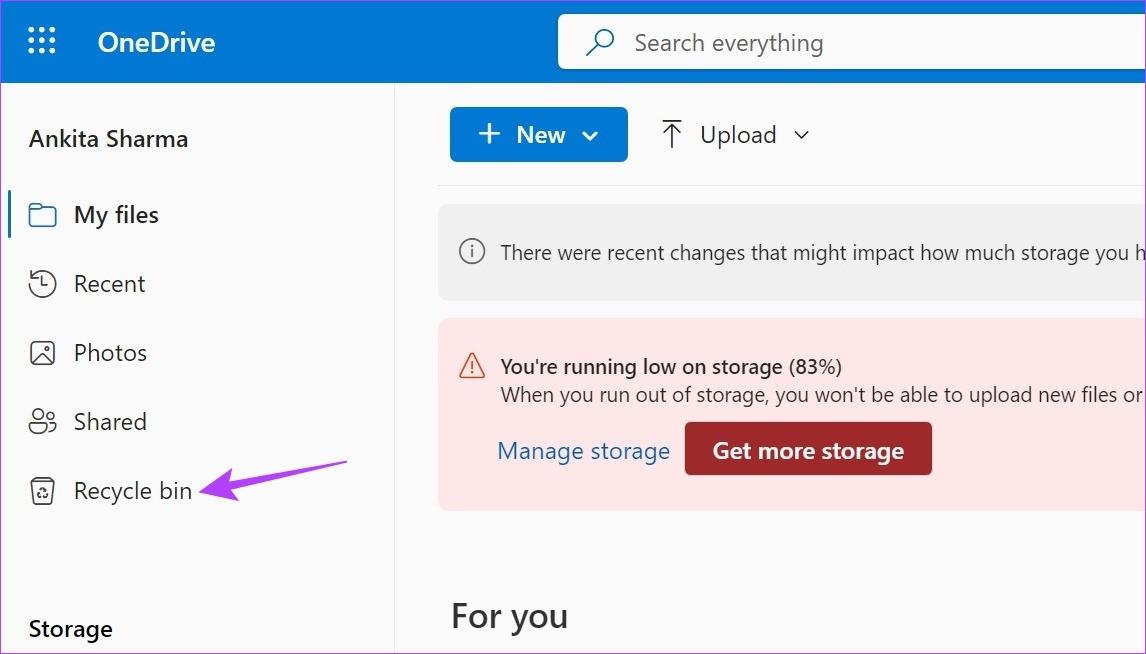Click the search magnifier icon

(599, 42)
